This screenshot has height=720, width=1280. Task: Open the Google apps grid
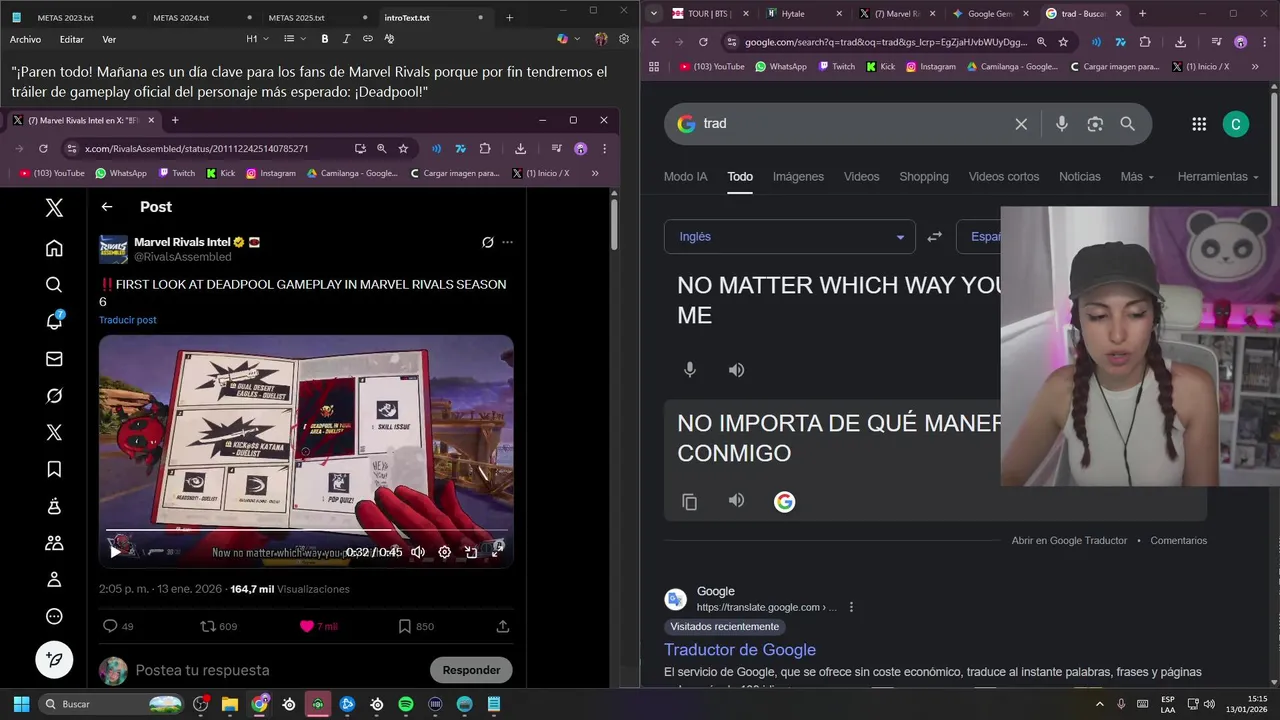point(1199,124)
